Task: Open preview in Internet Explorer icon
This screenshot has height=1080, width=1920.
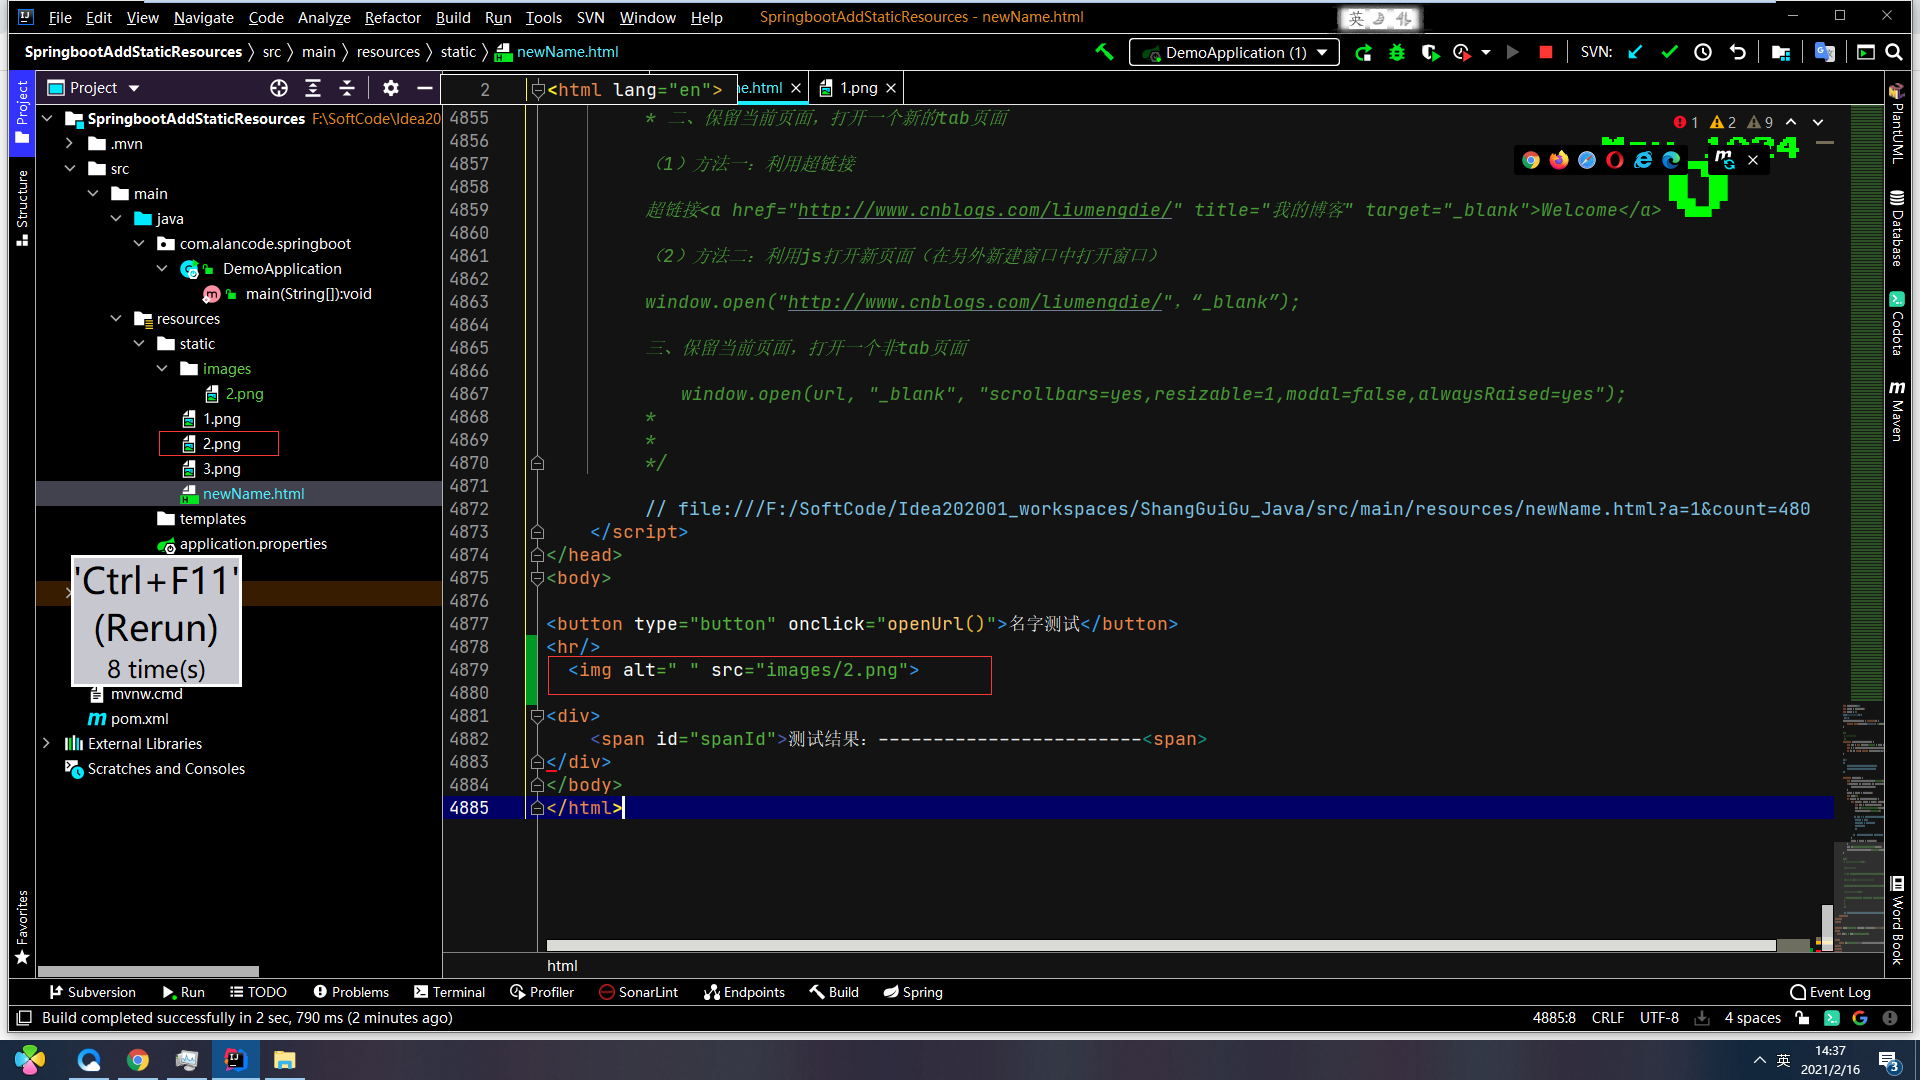Action: pyautogui.click(x=1643, y=160)
